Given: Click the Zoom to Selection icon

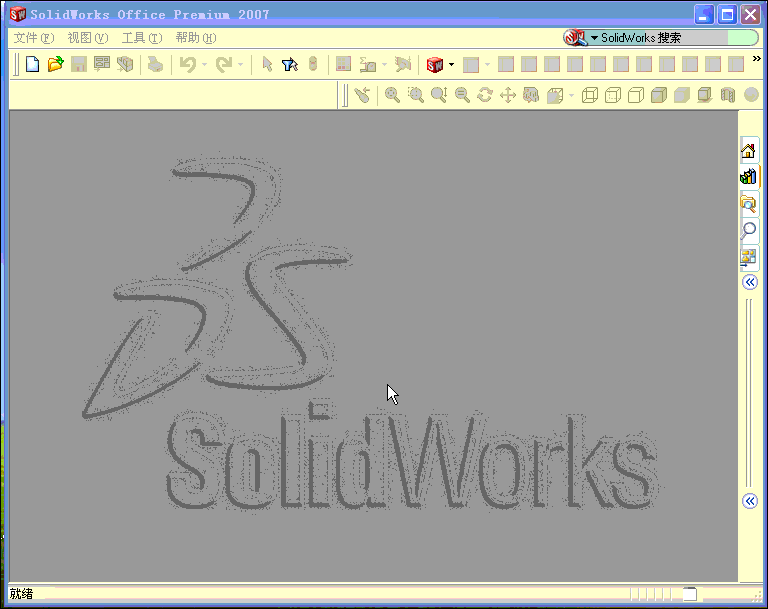Looking at the screenshot, I should click(x=462, y=95).
